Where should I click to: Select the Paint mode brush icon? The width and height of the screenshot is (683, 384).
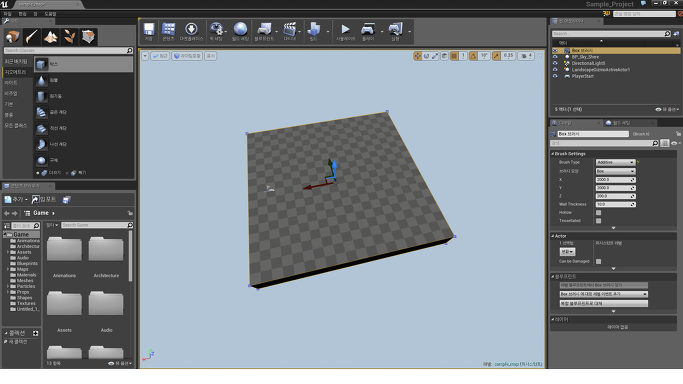coord(31,37)
